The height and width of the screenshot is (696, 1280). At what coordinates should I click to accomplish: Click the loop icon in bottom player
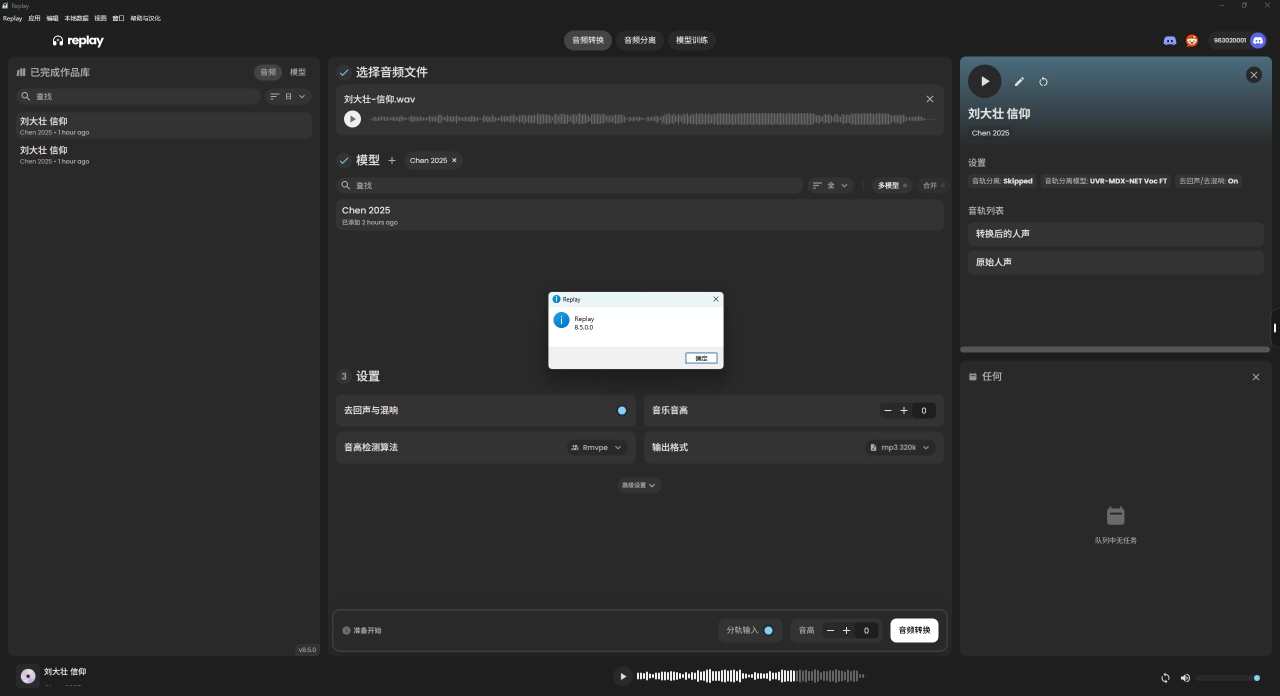pos(1165,678)
